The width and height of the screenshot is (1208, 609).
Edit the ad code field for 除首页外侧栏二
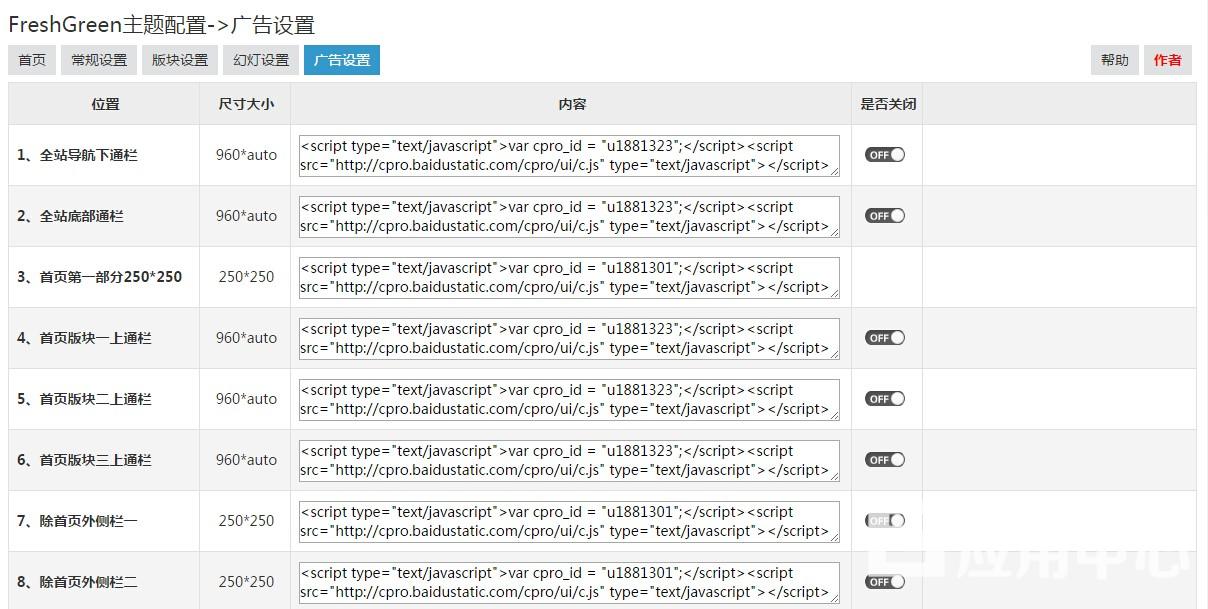569,583
